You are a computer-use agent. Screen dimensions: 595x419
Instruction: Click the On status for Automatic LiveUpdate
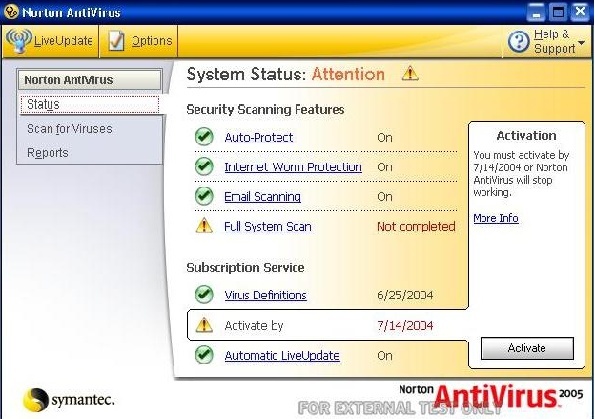coord(385,356)
